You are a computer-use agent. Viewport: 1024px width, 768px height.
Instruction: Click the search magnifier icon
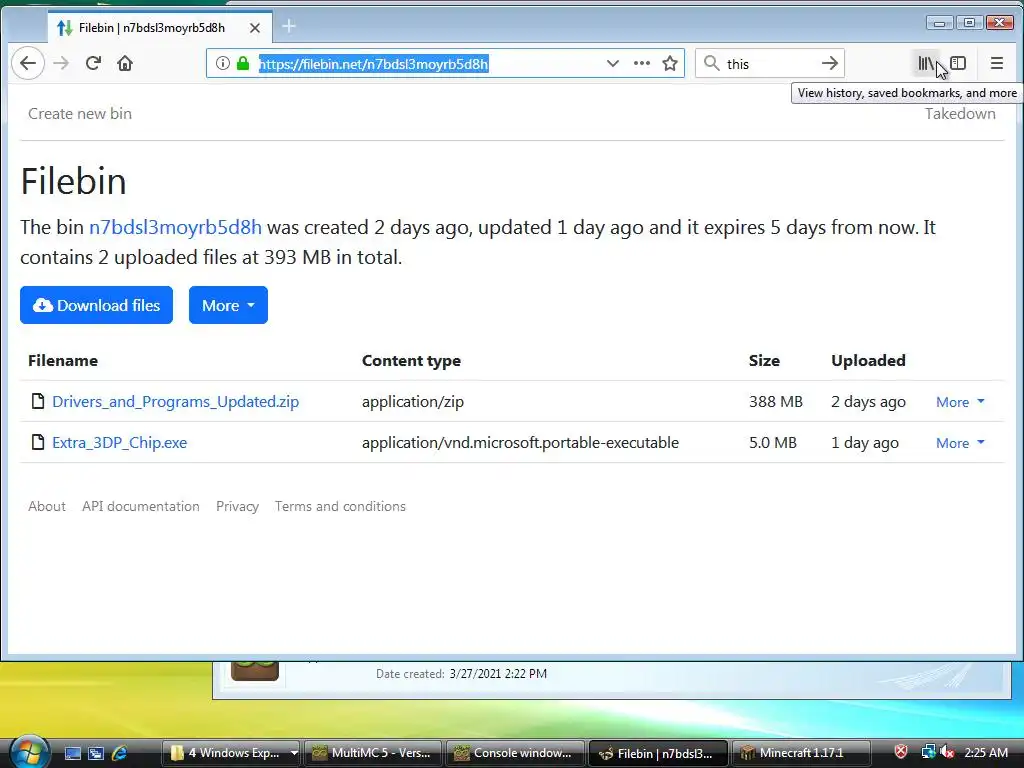[x=712, y=63]
